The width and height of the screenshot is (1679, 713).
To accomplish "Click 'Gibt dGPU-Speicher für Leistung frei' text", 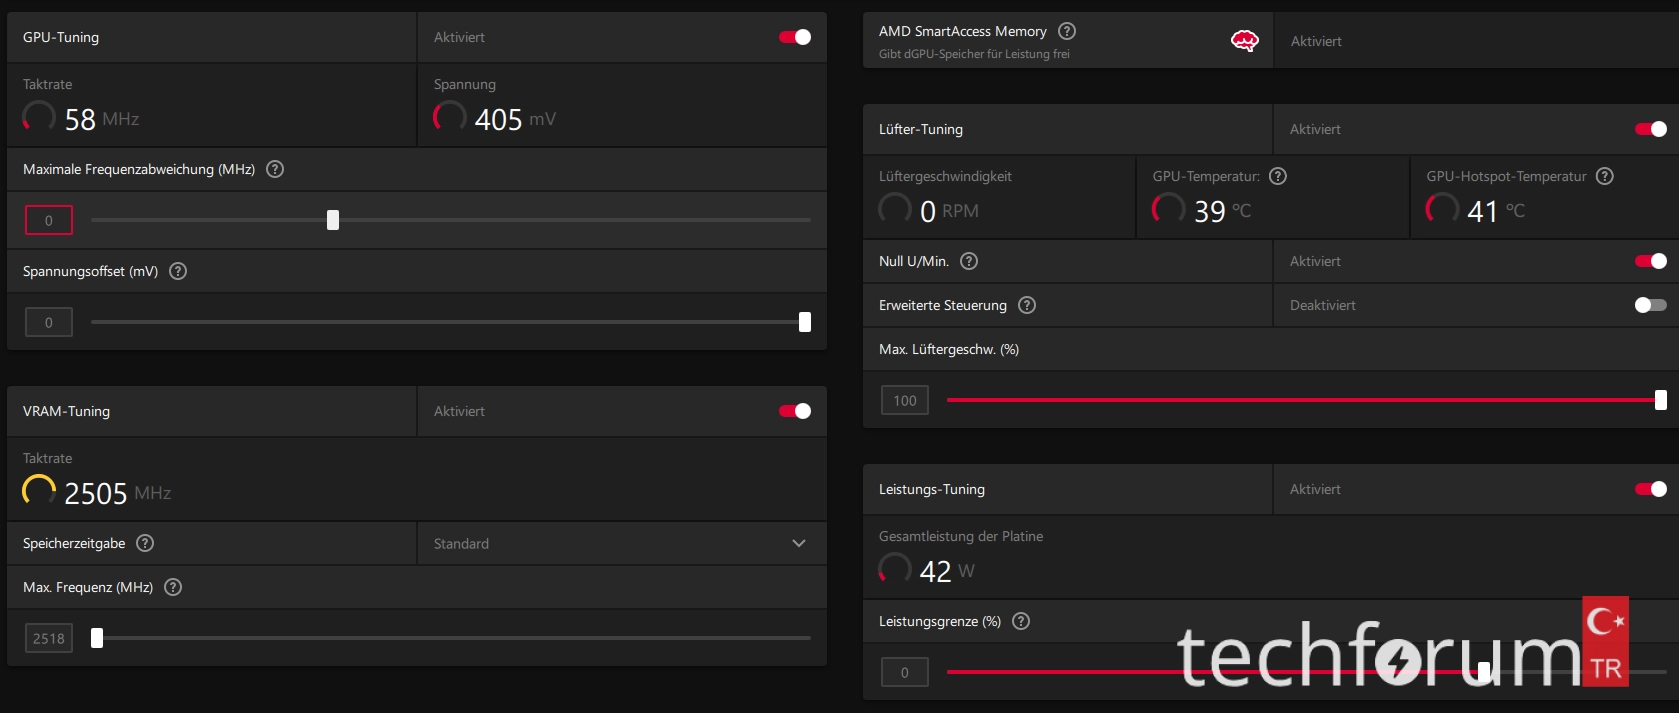I will 974,54.
